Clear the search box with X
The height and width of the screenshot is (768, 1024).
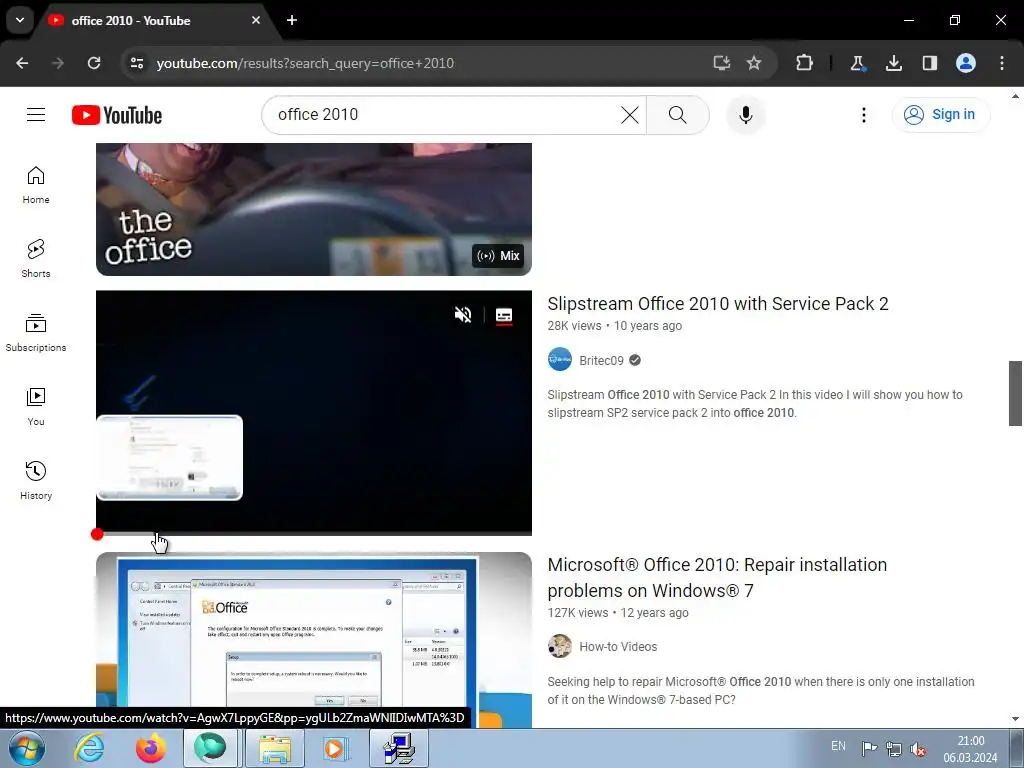point(630,115)
